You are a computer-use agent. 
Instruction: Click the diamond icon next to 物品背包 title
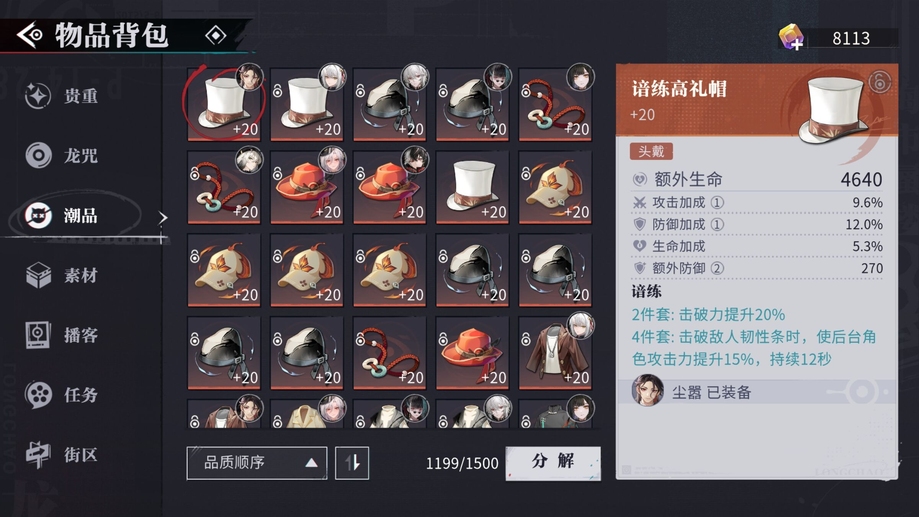point(216,36)
